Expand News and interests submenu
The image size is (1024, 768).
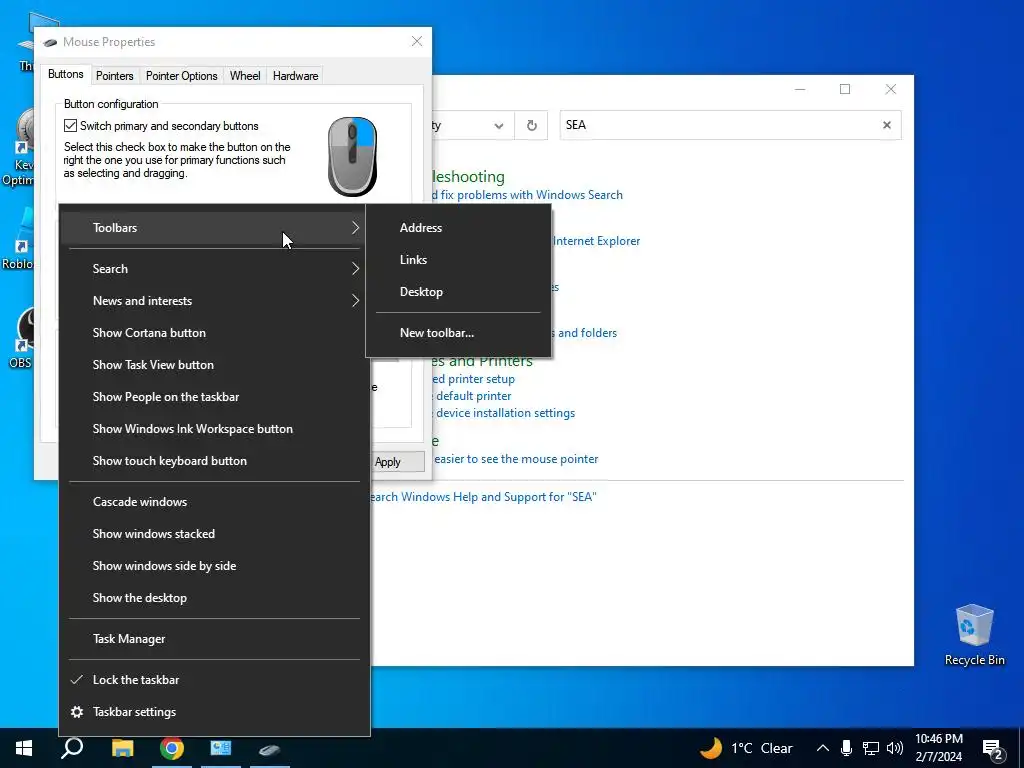click(x=215, y=300)
